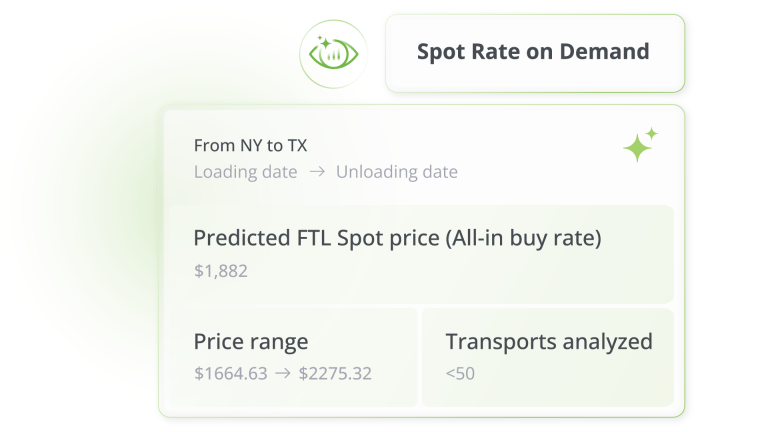768x432 pixels.
Task: Click the arrow between Loading and Unloading date
Action: click(x=316, y=172)
